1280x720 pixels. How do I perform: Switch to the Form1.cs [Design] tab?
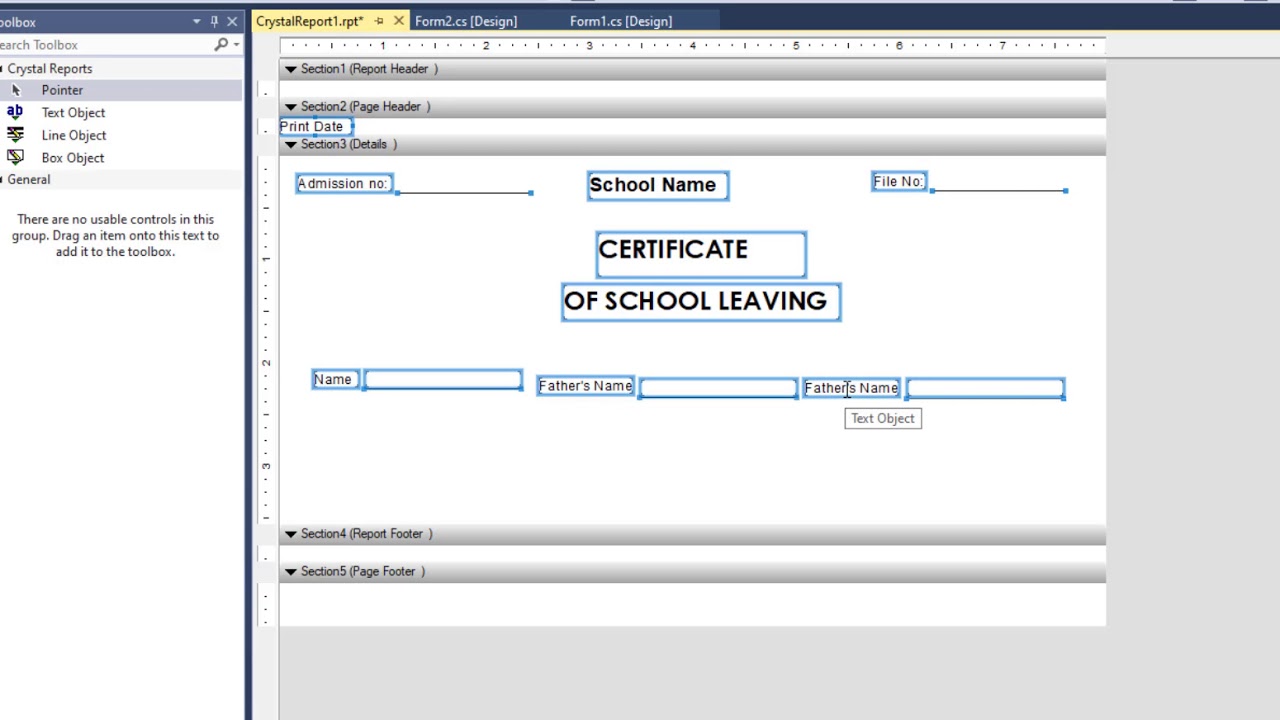pyautogui.click(x=621, y=21)
